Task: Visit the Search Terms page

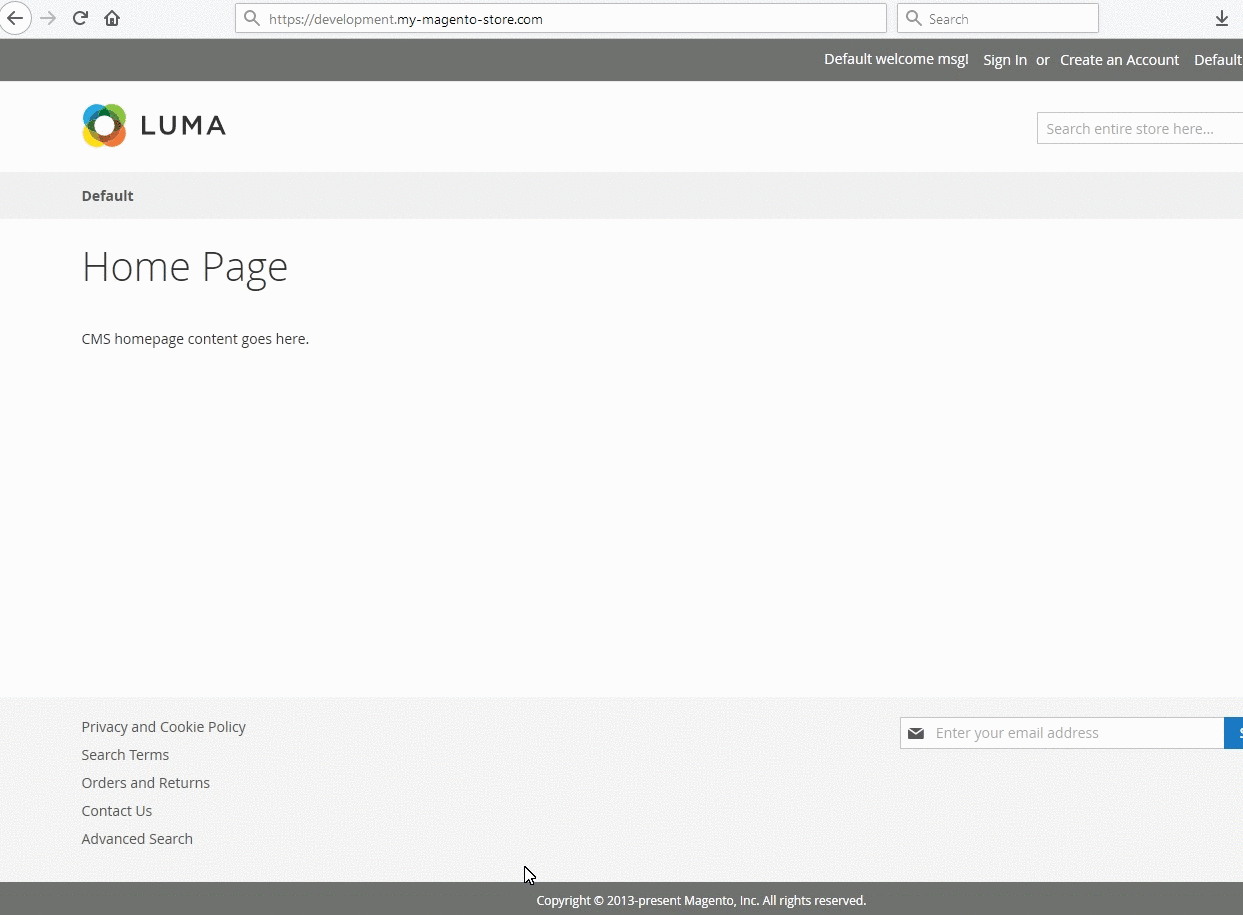Action: pos(125,755)
